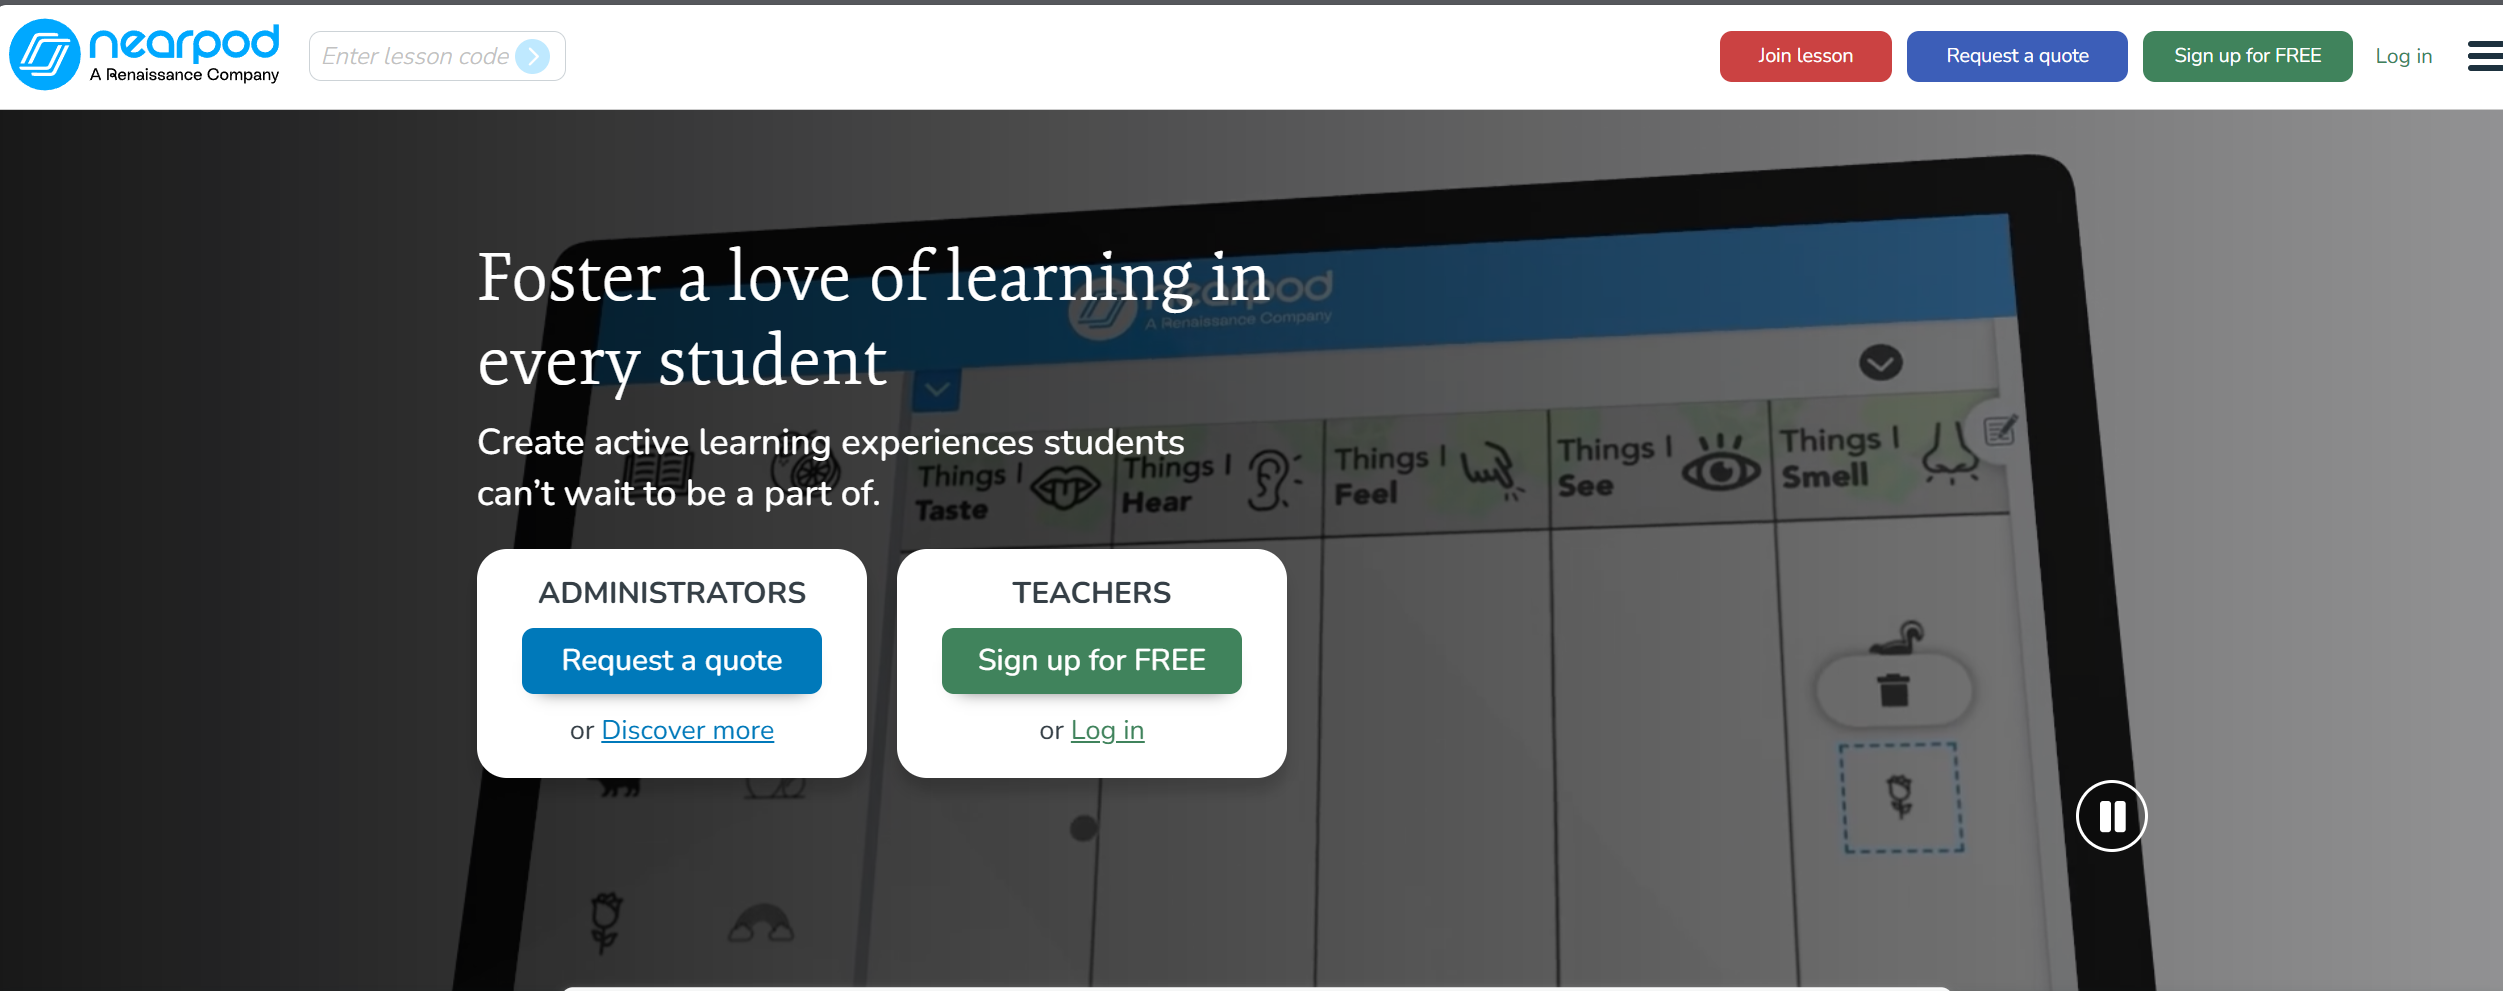
Task: Follow the Discover more link
Action: pyautogui.click(x=687, y=730)
